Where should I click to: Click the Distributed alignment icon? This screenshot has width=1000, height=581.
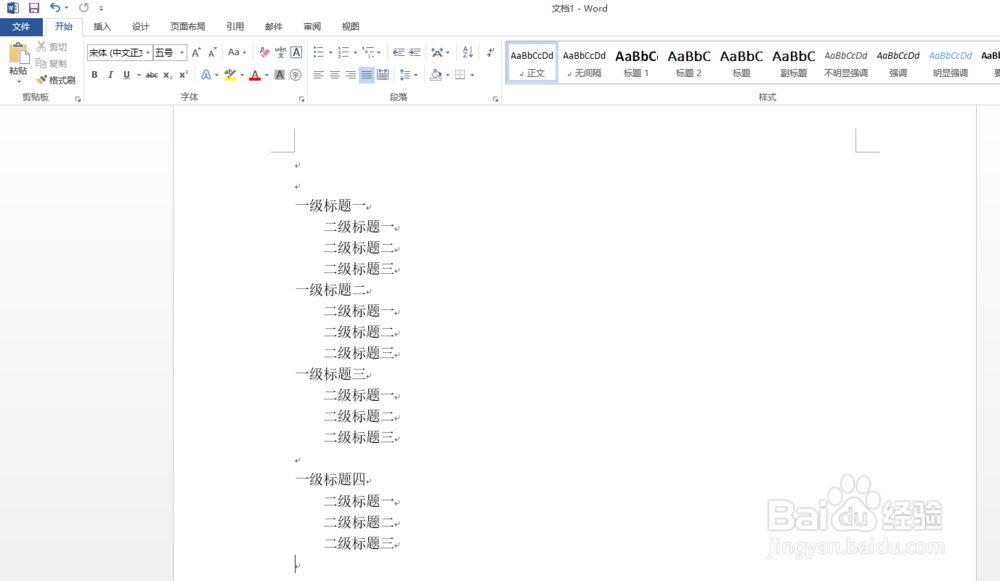[383, 75]
